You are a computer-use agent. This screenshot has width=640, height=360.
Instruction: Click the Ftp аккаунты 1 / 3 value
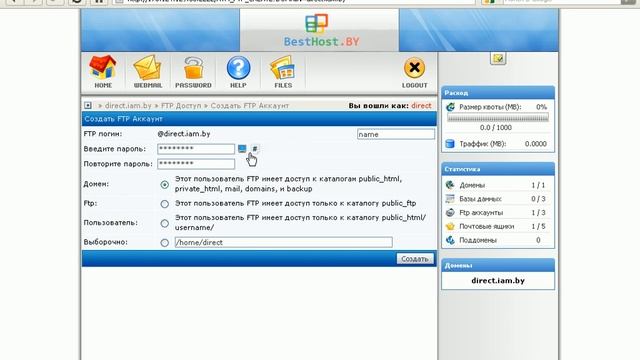tap(538, 213)
